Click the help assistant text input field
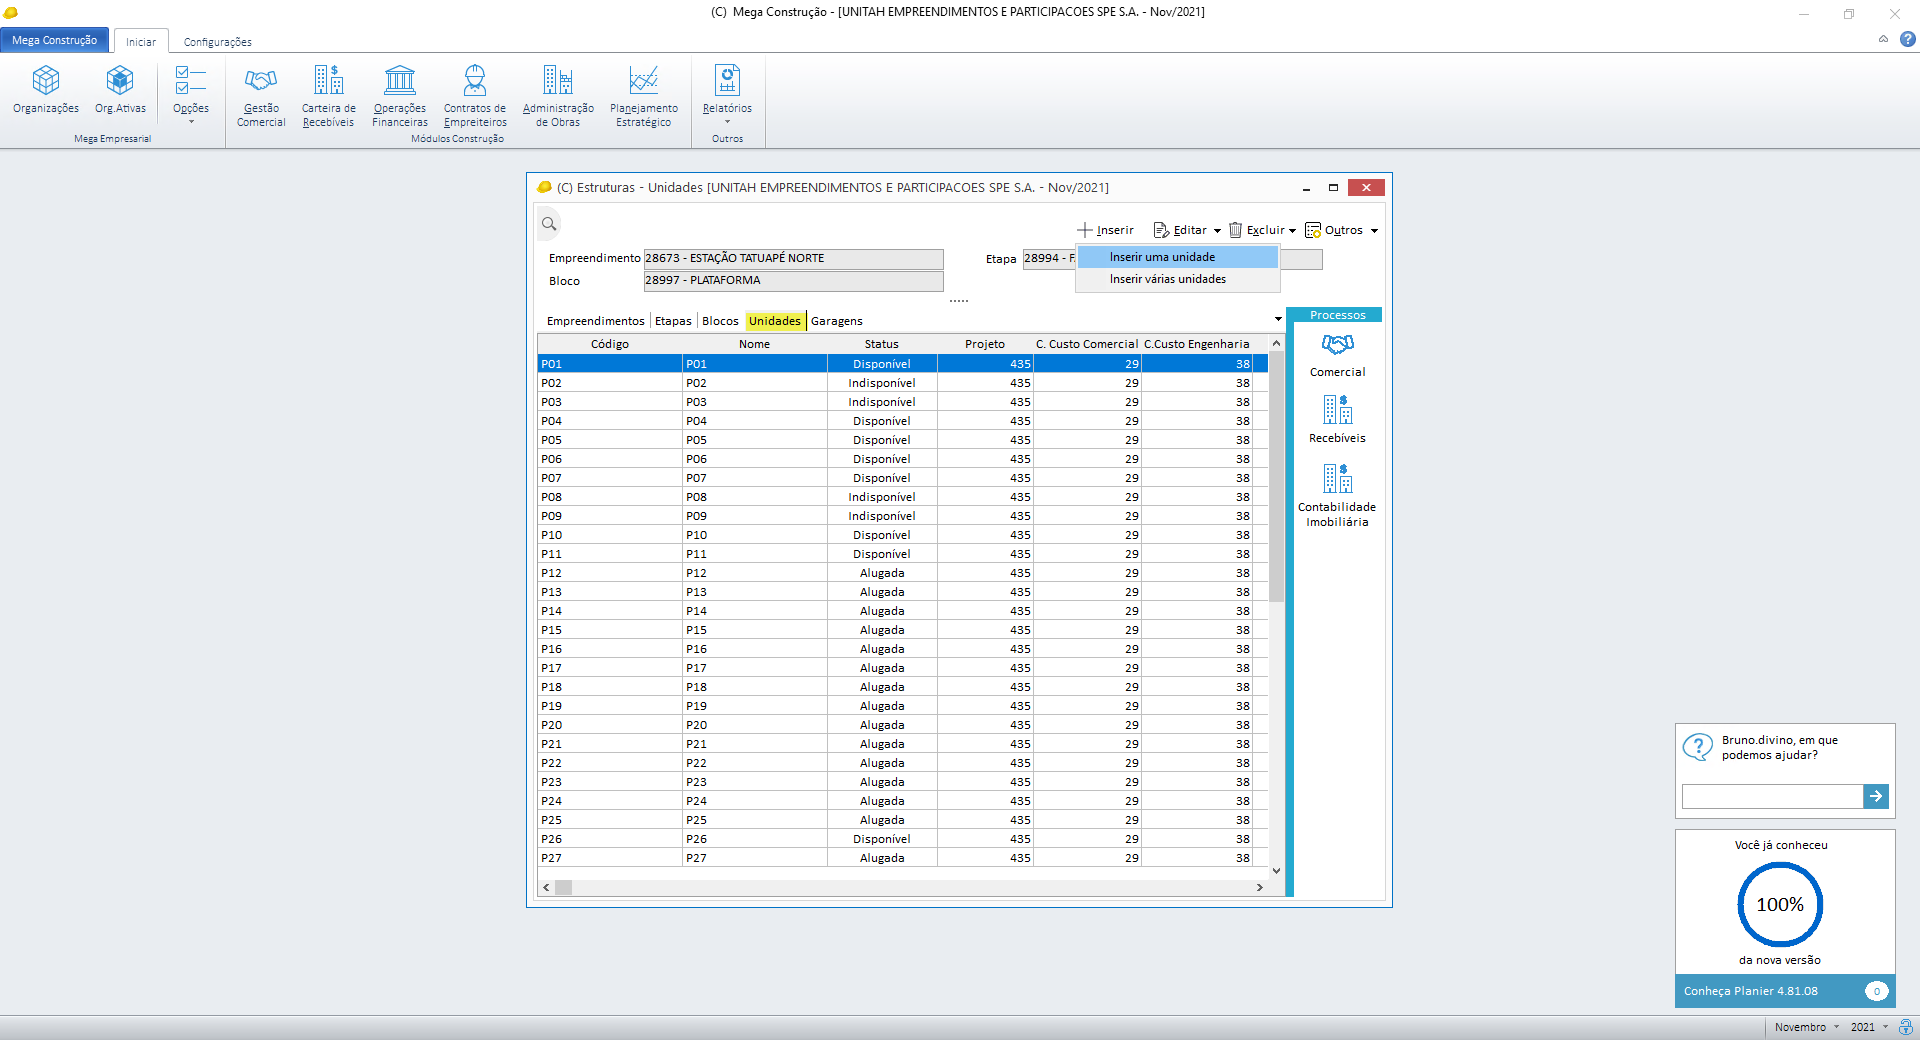The image size is (1920, 1040). coord(1771,796)
